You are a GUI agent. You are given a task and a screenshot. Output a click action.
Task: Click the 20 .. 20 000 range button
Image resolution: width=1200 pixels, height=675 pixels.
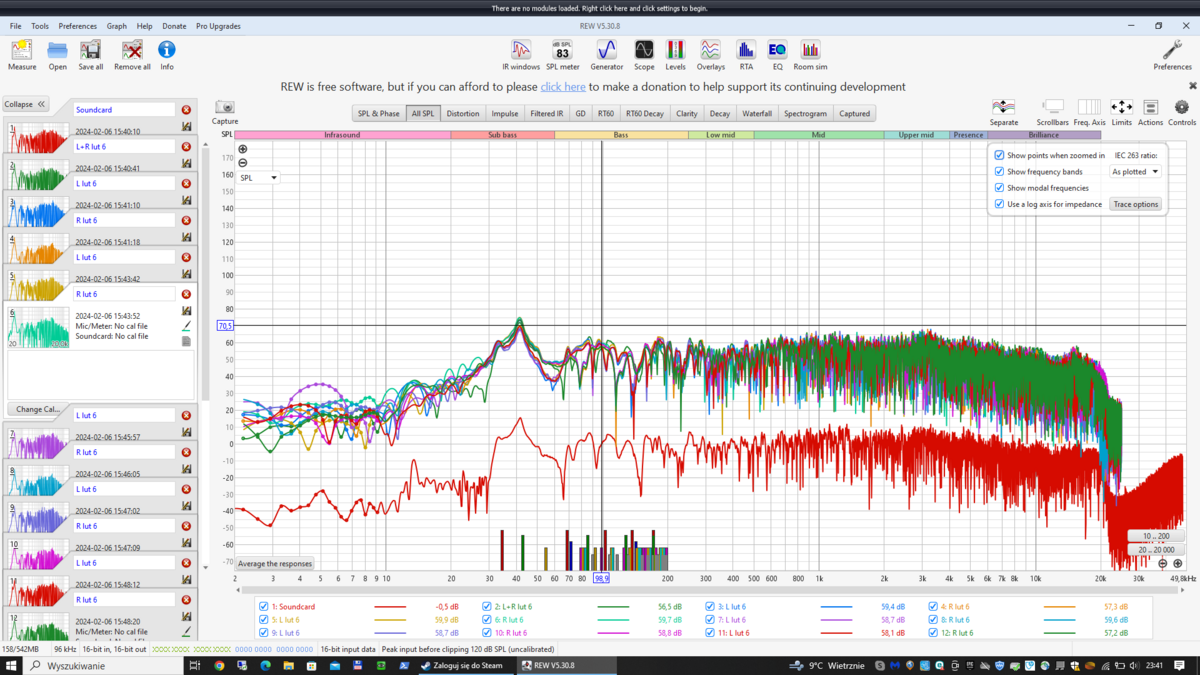1156,550
